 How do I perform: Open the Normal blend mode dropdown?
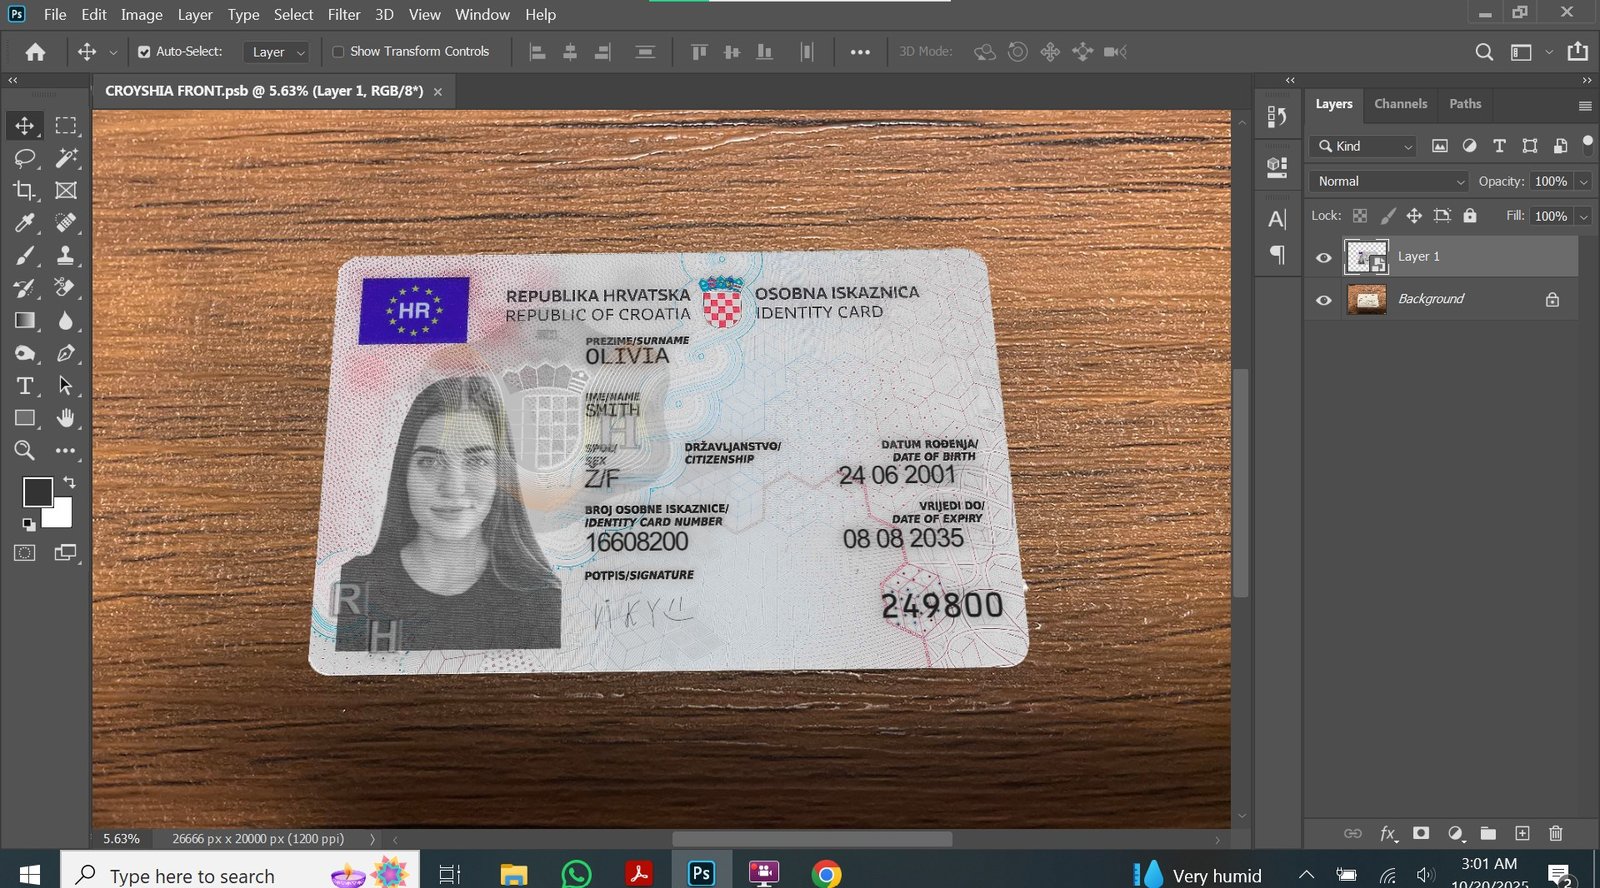1388,181
